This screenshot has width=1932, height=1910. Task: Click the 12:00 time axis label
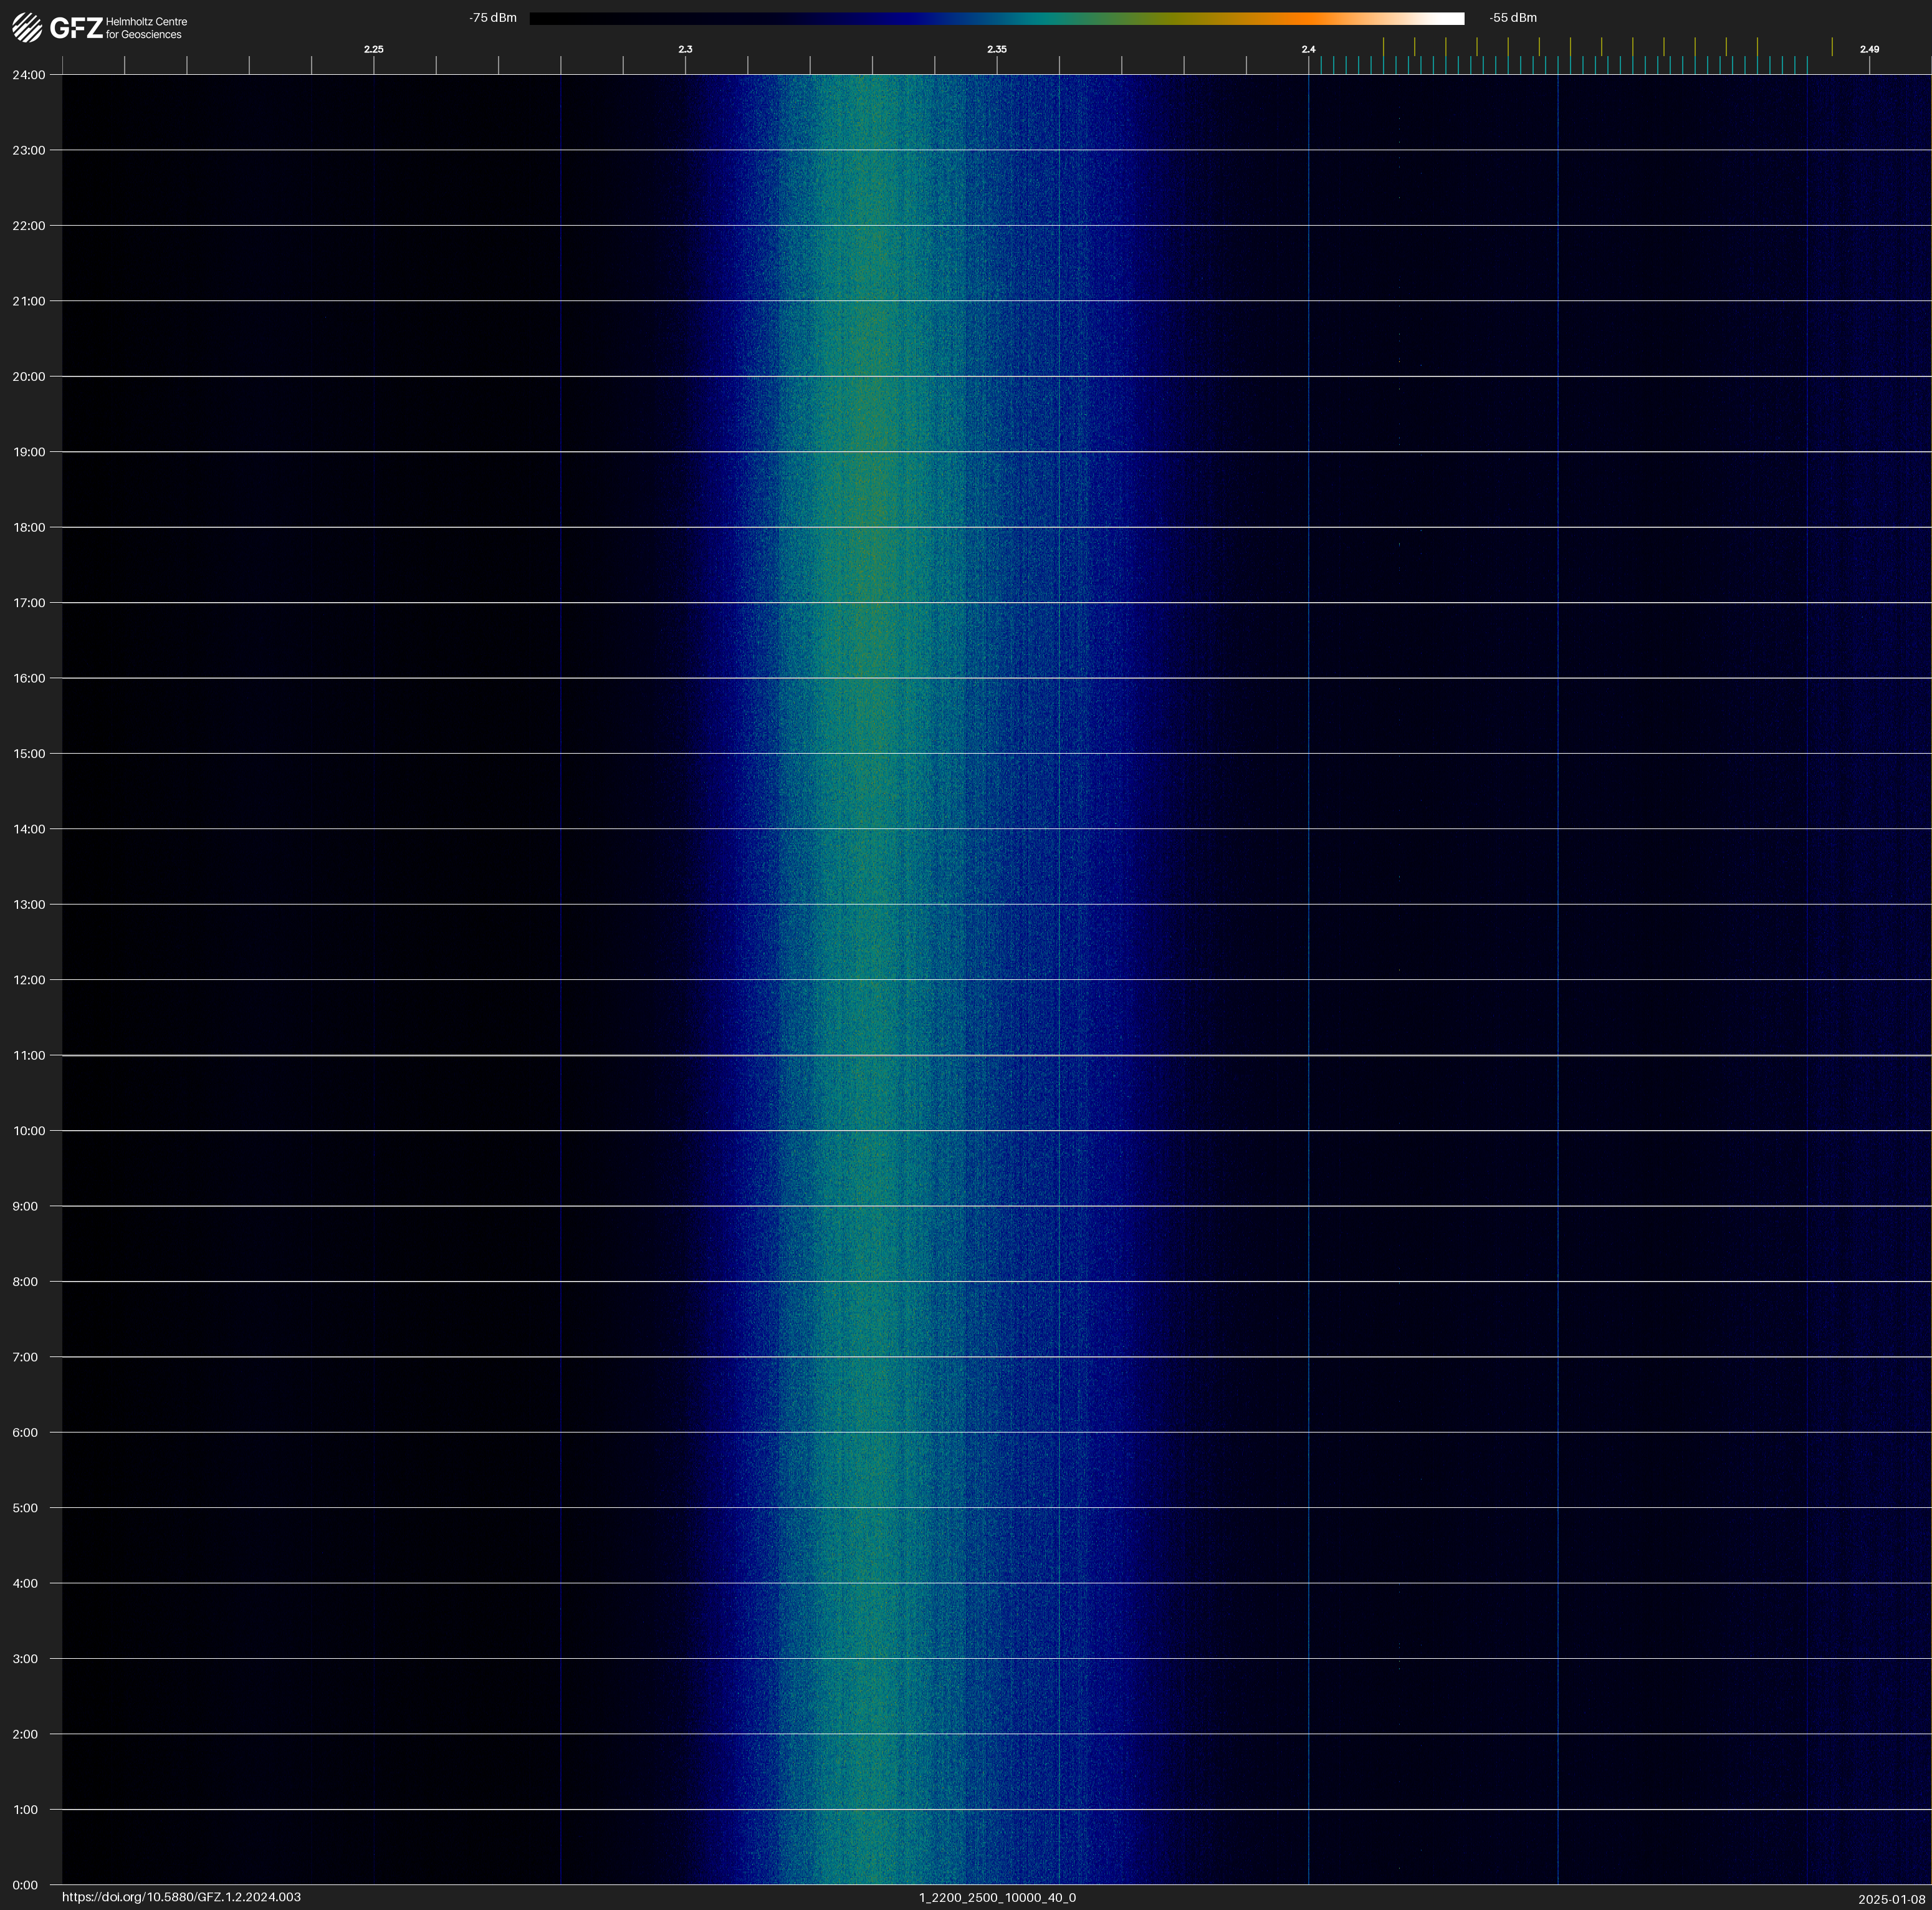coord(29,980)
